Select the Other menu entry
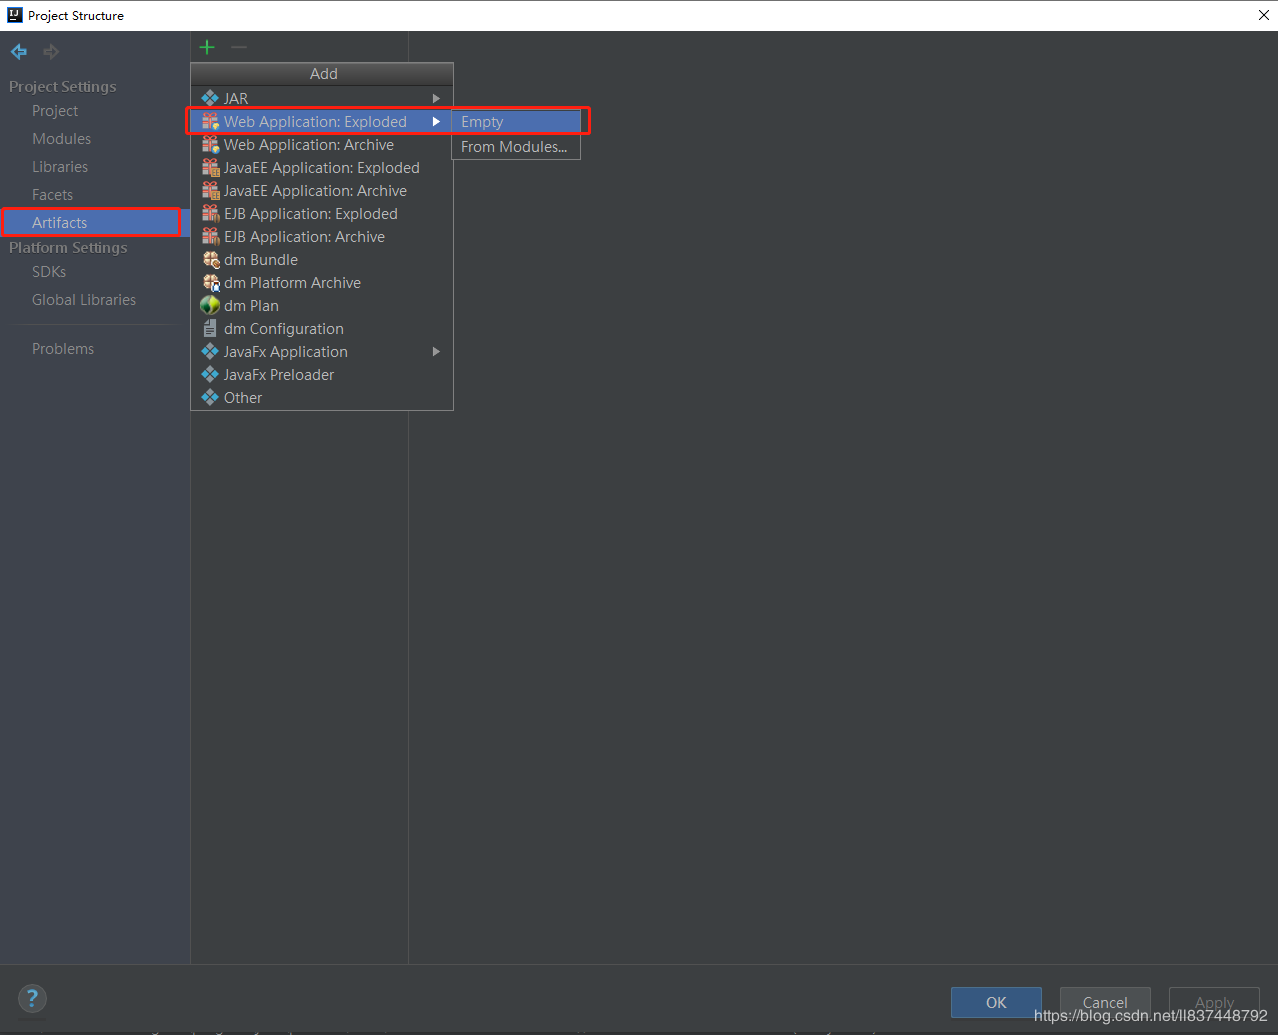The image size is (1278, 1035). (322, 397)
